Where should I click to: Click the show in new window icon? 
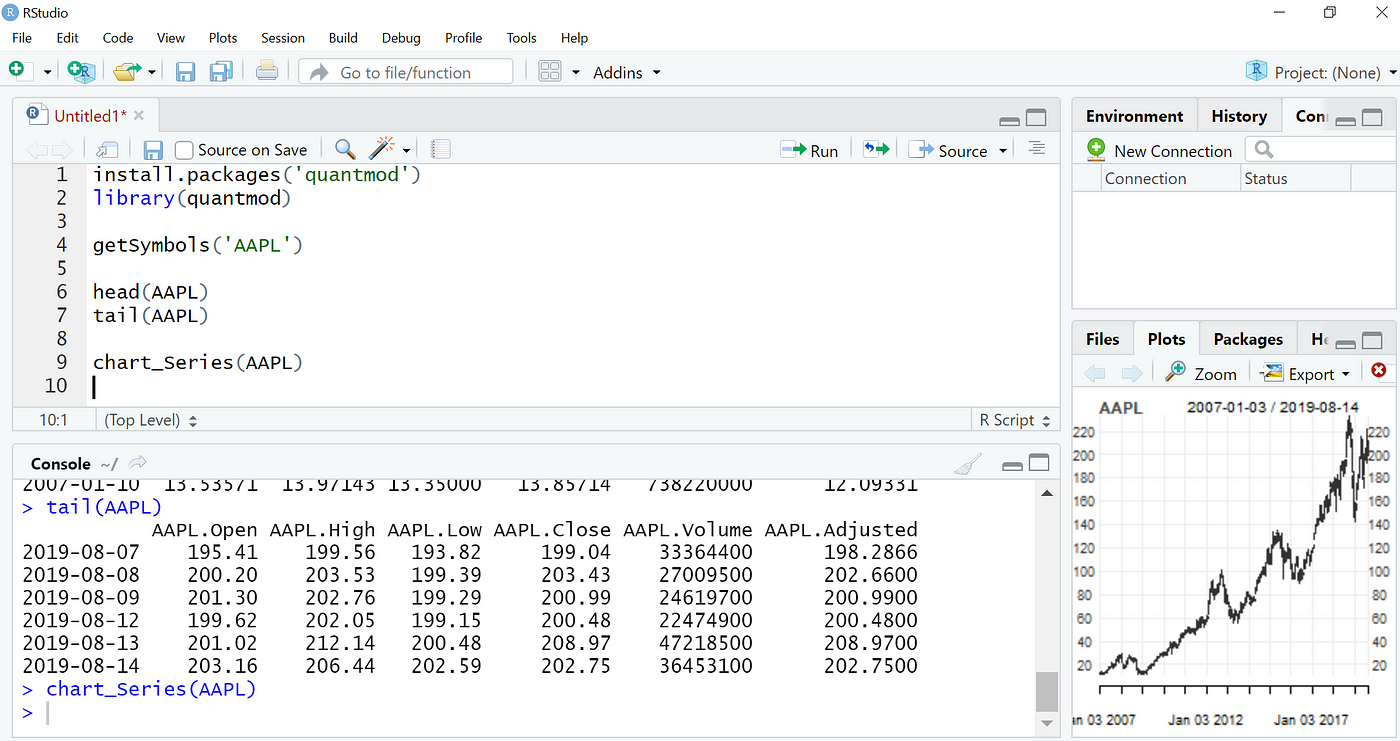click(107, 150)
